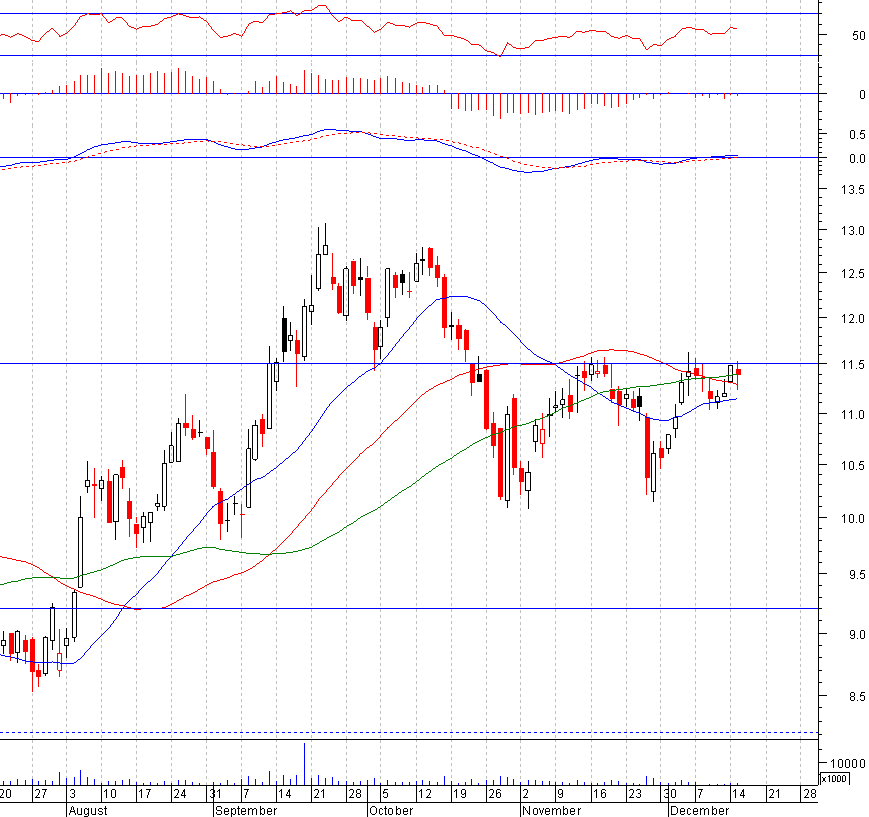Click the '10' date label in August
Image resolution: width=869 pixels, height=817 pixels.
[110, 794]
